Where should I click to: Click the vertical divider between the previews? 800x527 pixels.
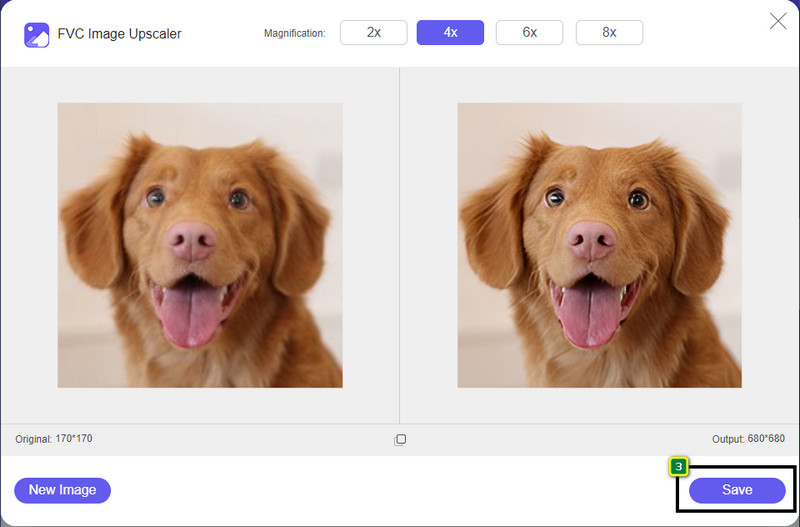[x=400, y=245]
